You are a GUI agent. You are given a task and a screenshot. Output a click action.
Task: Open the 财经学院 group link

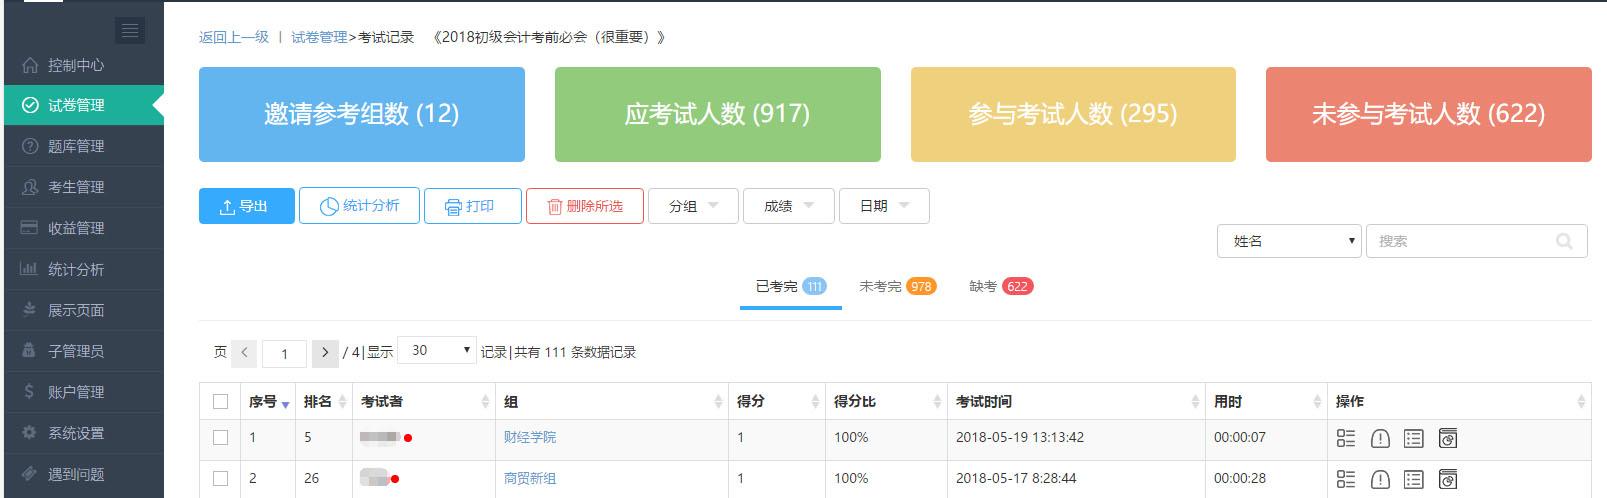(530, 438)
